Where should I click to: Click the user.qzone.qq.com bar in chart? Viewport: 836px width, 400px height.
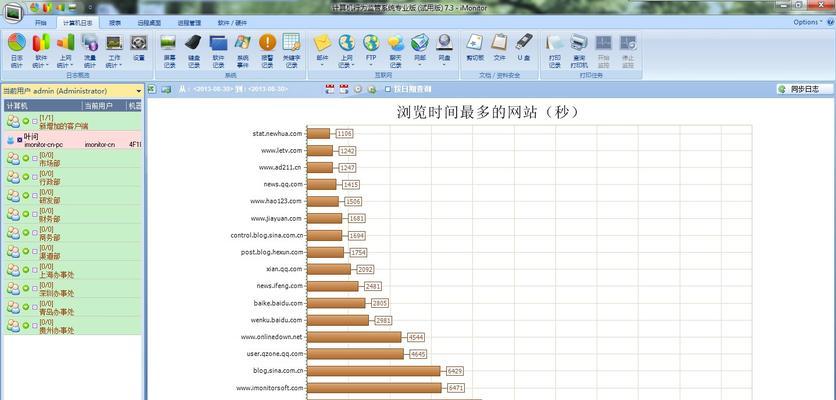[356, 354]
